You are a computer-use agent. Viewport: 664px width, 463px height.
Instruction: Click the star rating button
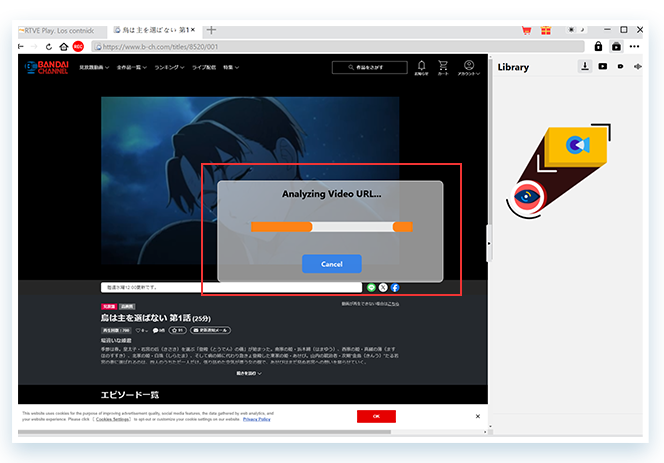[177, 330]
